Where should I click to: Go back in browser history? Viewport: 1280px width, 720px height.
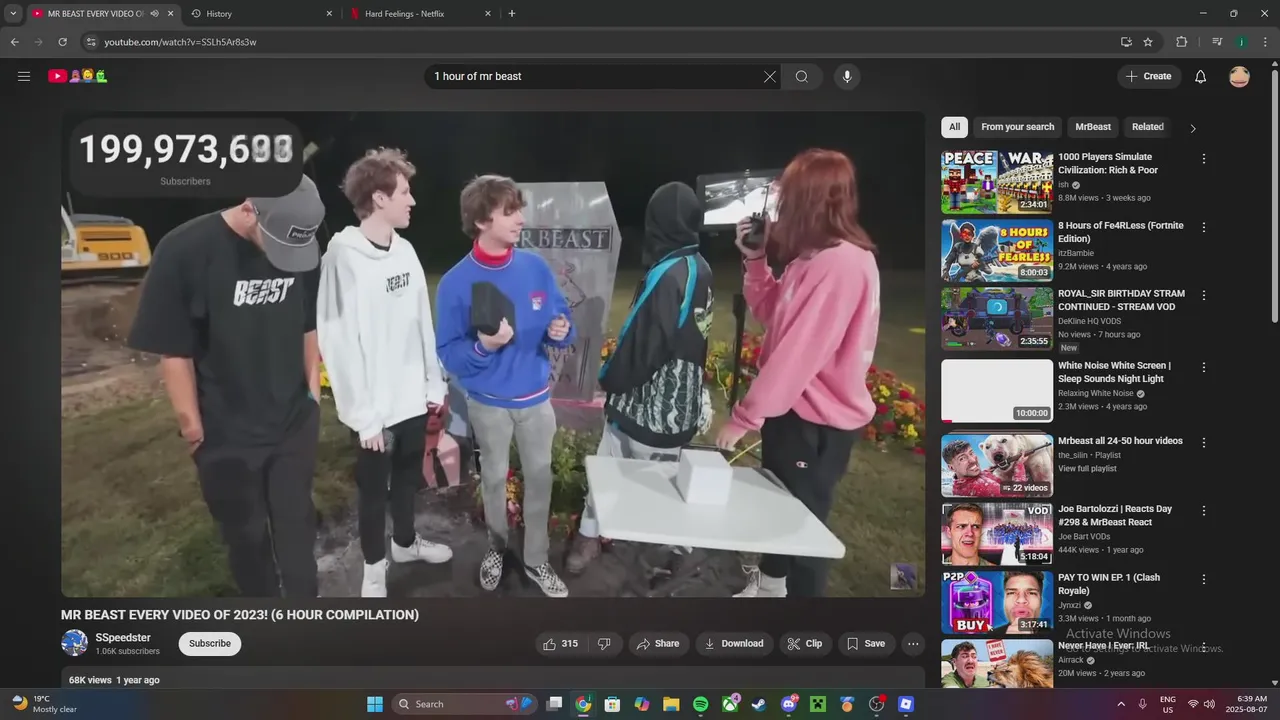(x=14, y=42)
